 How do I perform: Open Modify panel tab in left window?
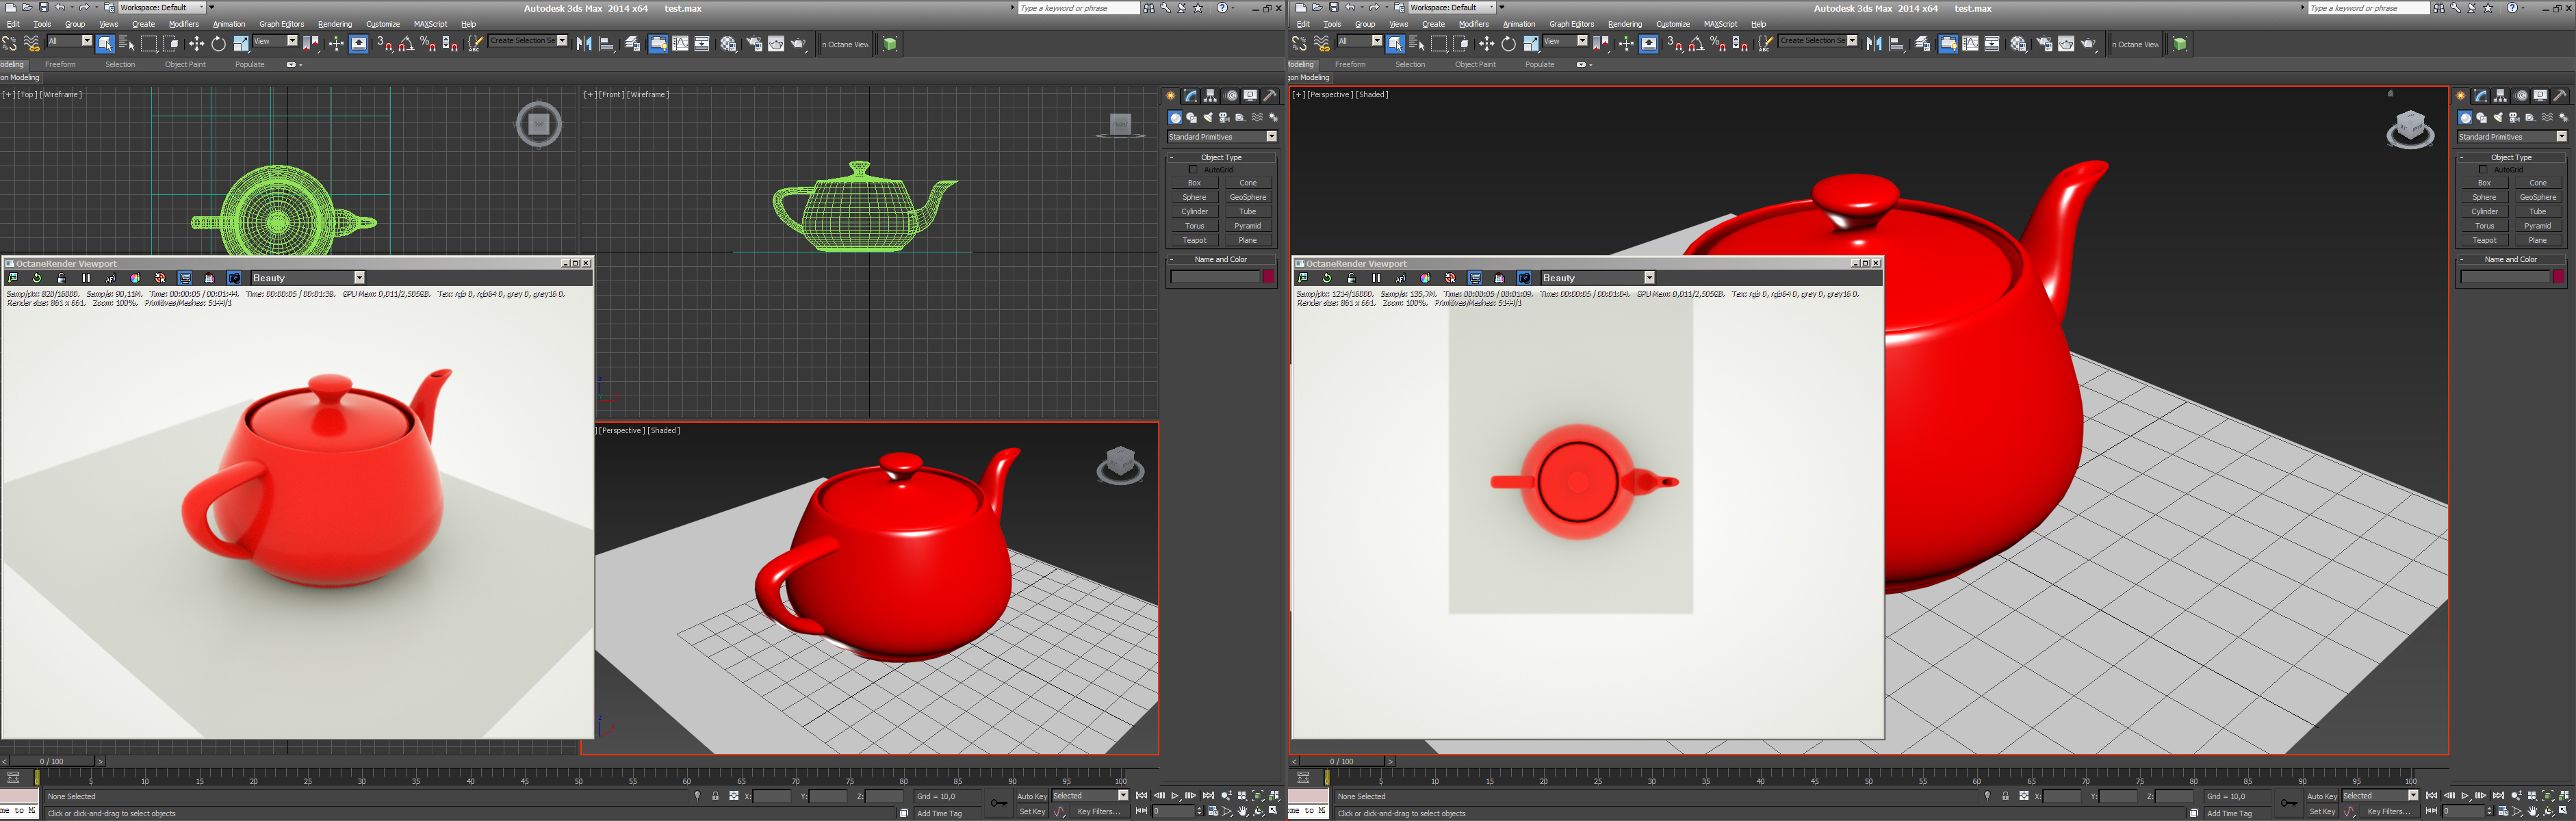[1191, 96]
